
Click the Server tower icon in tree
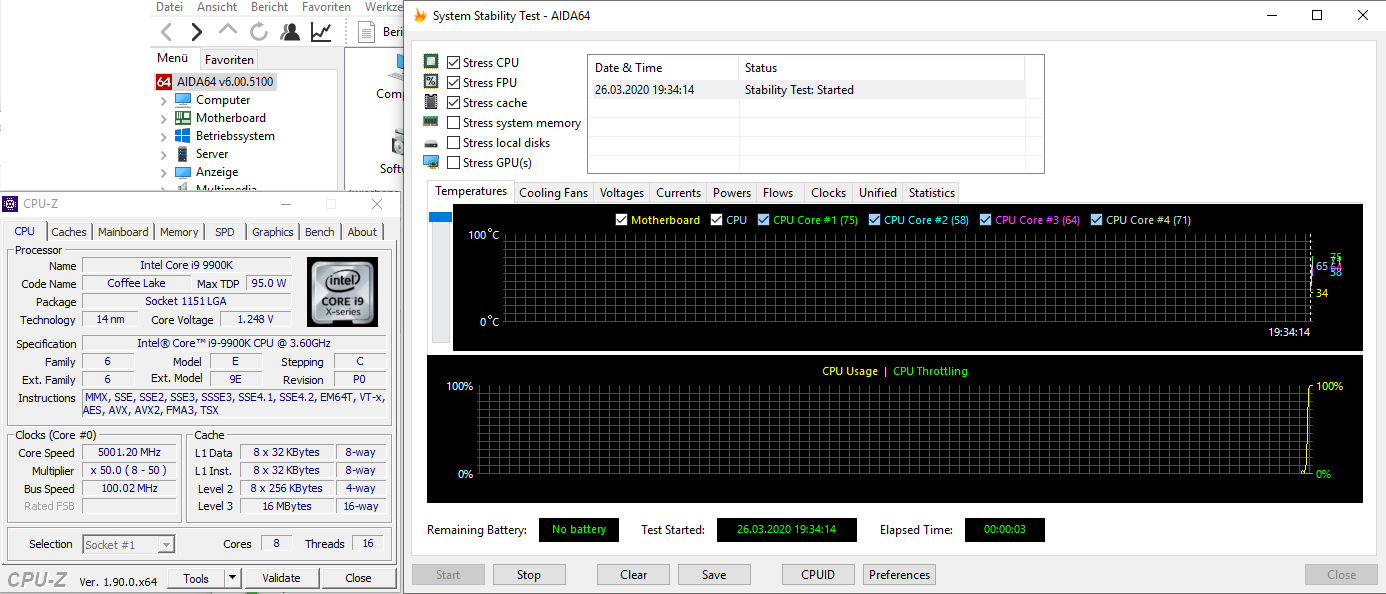pyautogui.click(x=183, y=154)
